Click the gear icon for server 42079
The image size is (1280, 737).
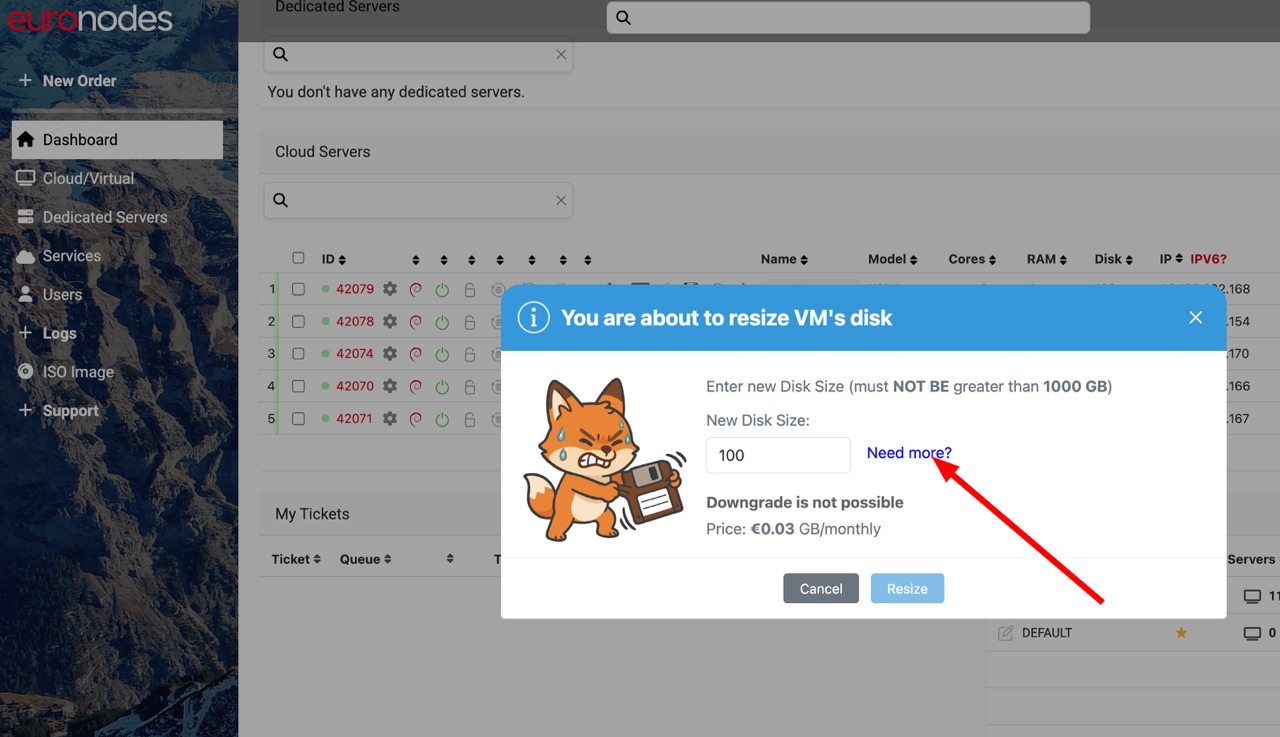(390, 289)
